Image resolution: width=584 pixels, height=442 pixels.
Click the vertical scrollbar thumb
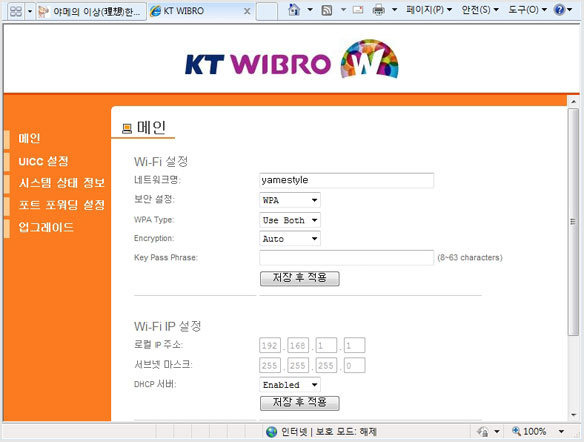click(573, 222)
